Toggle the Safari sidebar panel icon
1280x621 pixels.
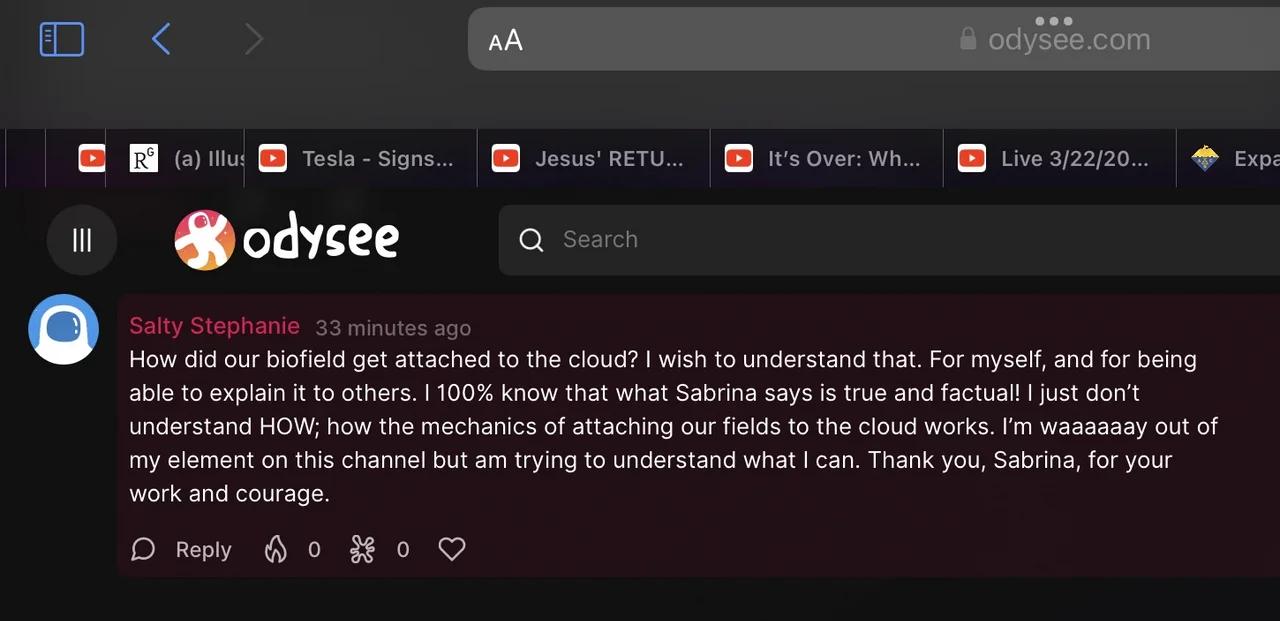(62, 40)
